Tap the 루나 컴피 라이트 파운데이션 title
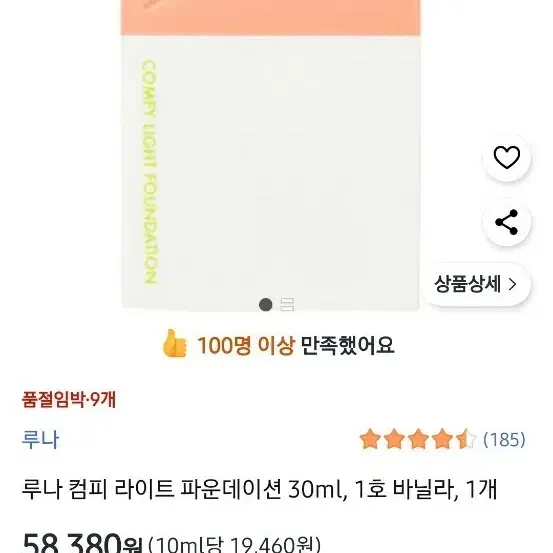 (x=260, y=489)
